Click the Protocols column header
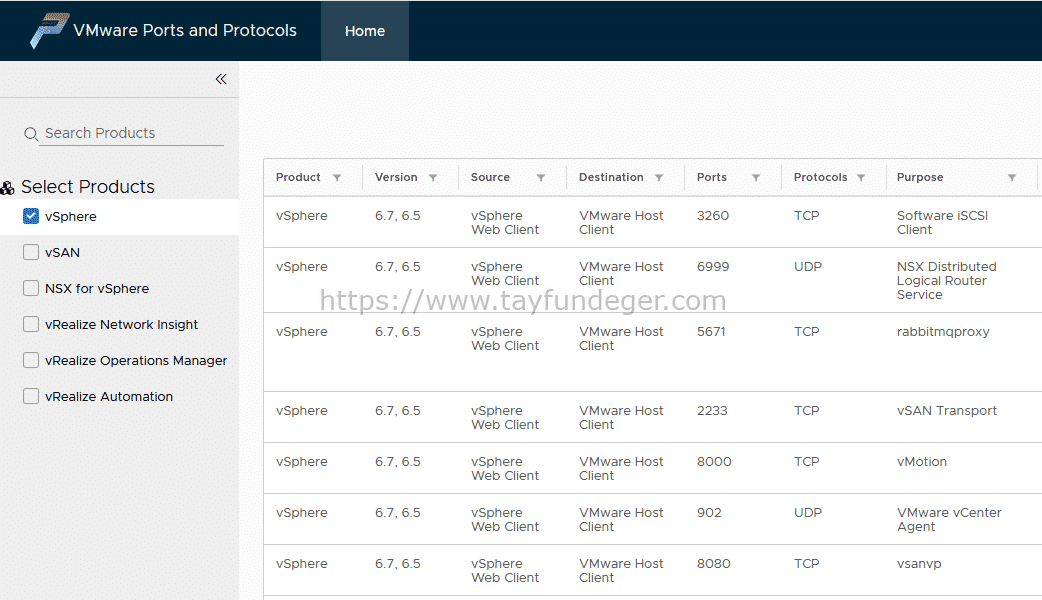The width and height of the screenshot is (1042, 600). 820,177
